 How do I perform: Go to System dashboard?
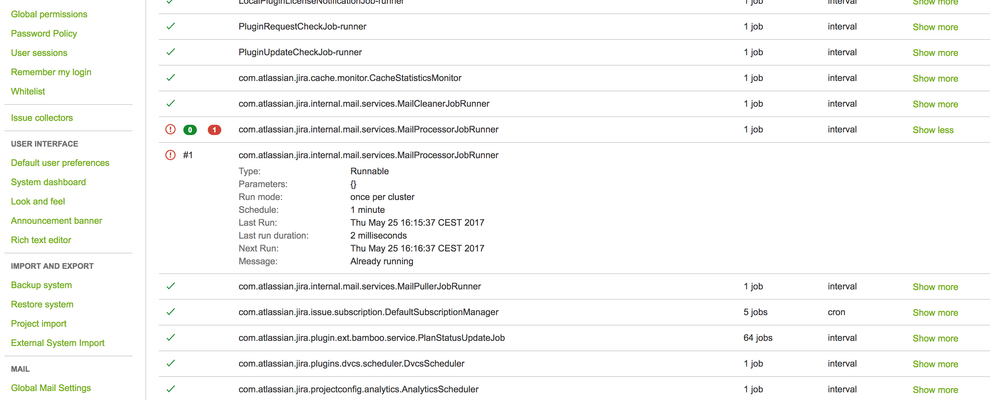click(x=48, y=182)
